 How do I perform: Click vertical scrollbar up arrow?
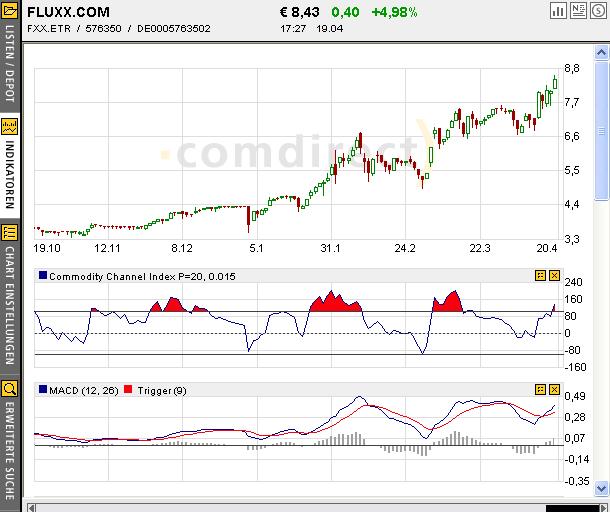pyautogui.click(x=601, y=53)
